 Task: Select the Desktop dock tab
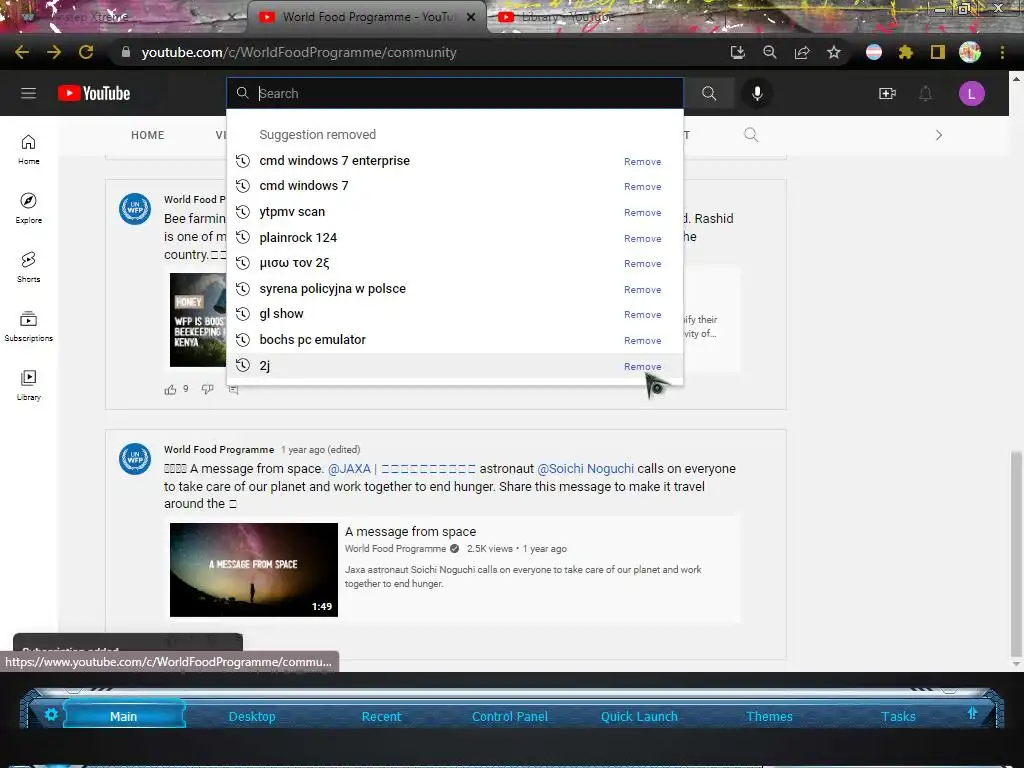252,716
